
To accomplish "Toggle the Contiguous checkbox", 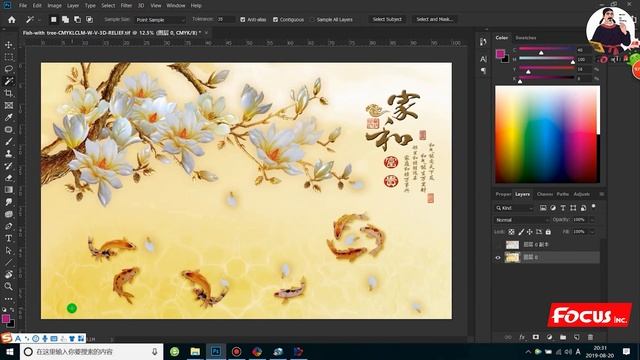I will 276,20.
